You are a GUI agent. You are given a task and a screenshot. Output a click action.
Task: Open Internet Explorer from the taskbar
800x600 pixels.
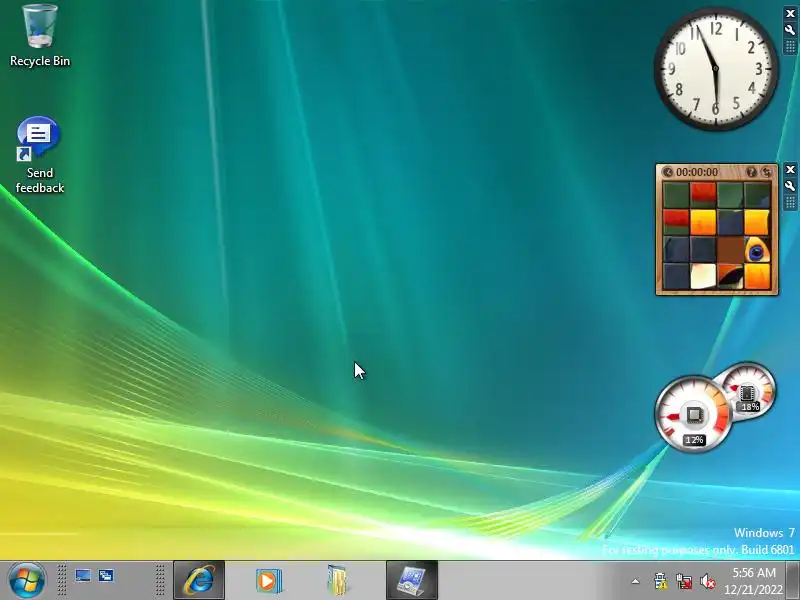coord(199,580)
